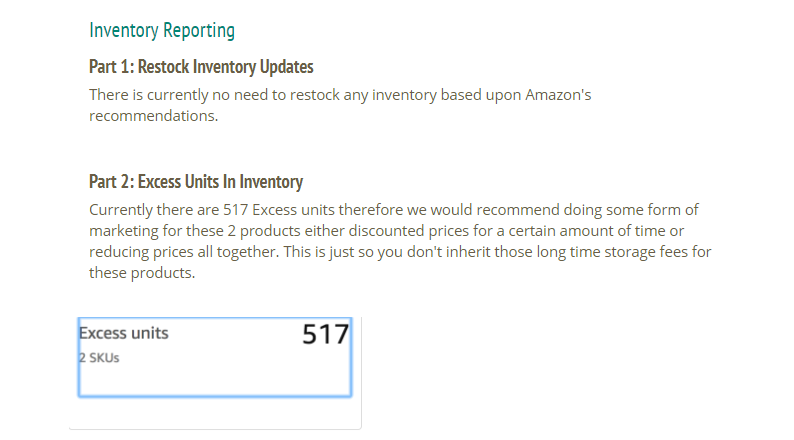Open the Excess units tile
Screen dimensions: 794x440
tap(215, 357)
